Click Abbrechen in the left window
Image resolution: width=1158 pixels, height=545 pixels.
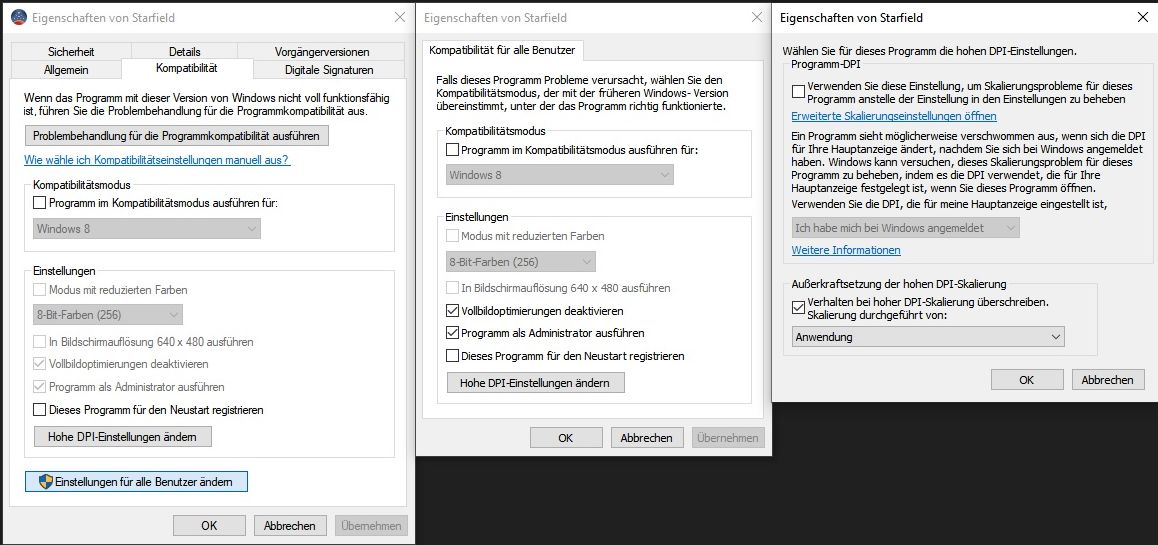pyautogui.click(x=290, y=526)
